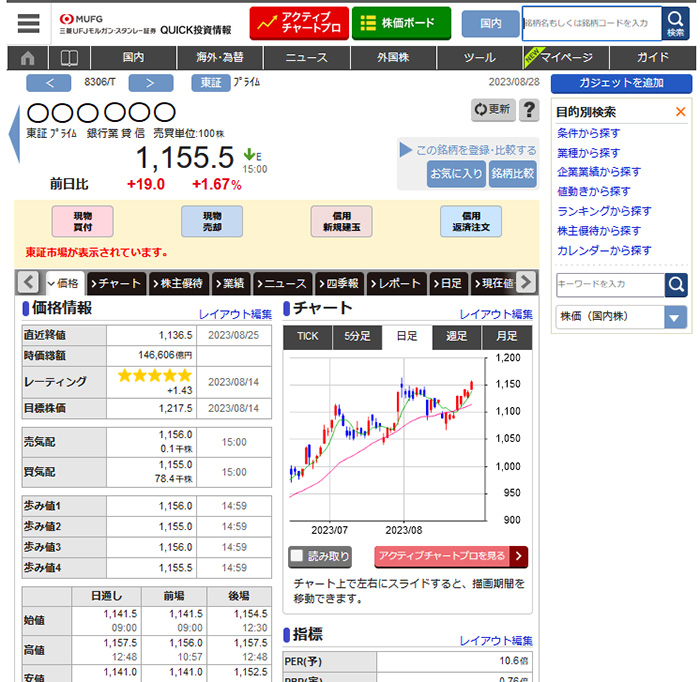Click レイアウト編集 link for 価格情報
The width and height of the screenshot is (700, 682).
click(x=235, y=314)
